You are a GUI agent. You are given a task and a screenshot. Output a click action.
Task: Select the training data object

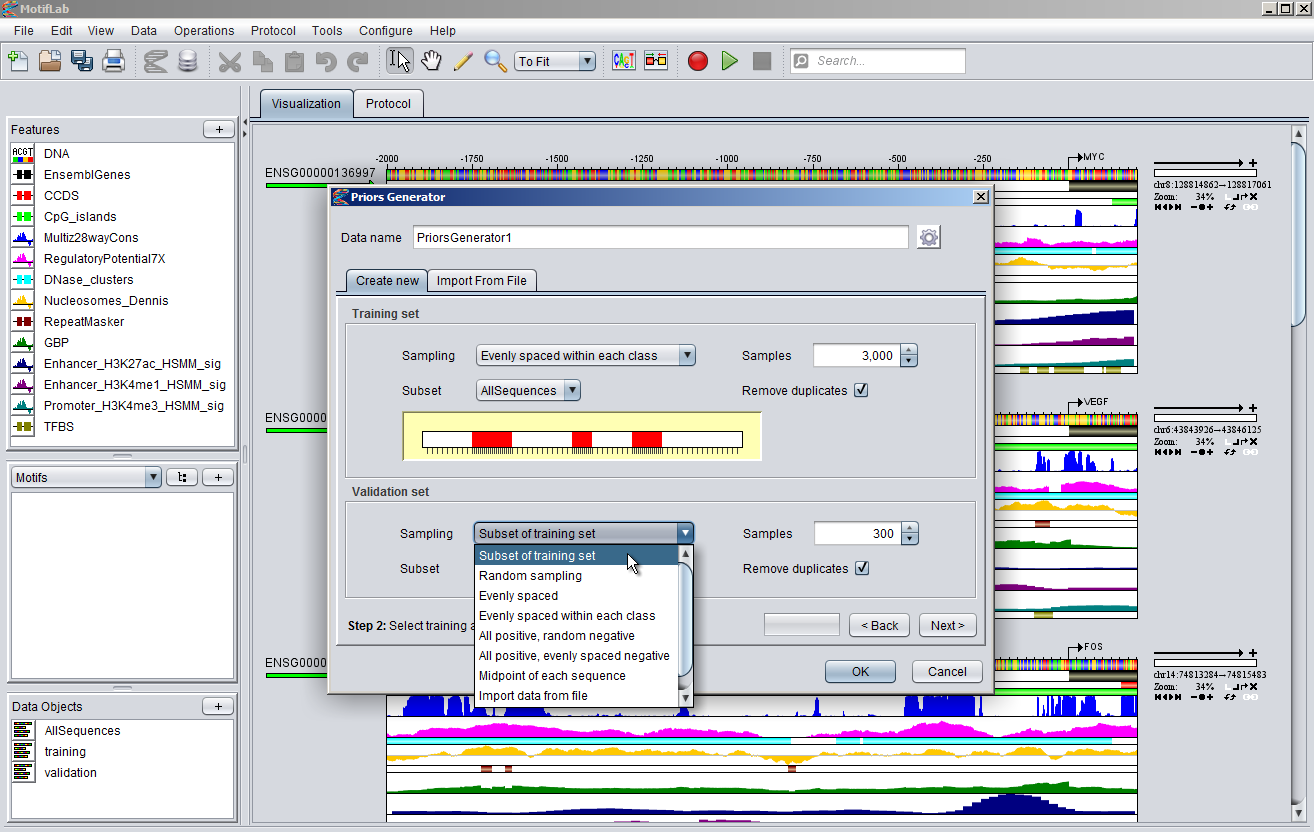click(65, 752)
